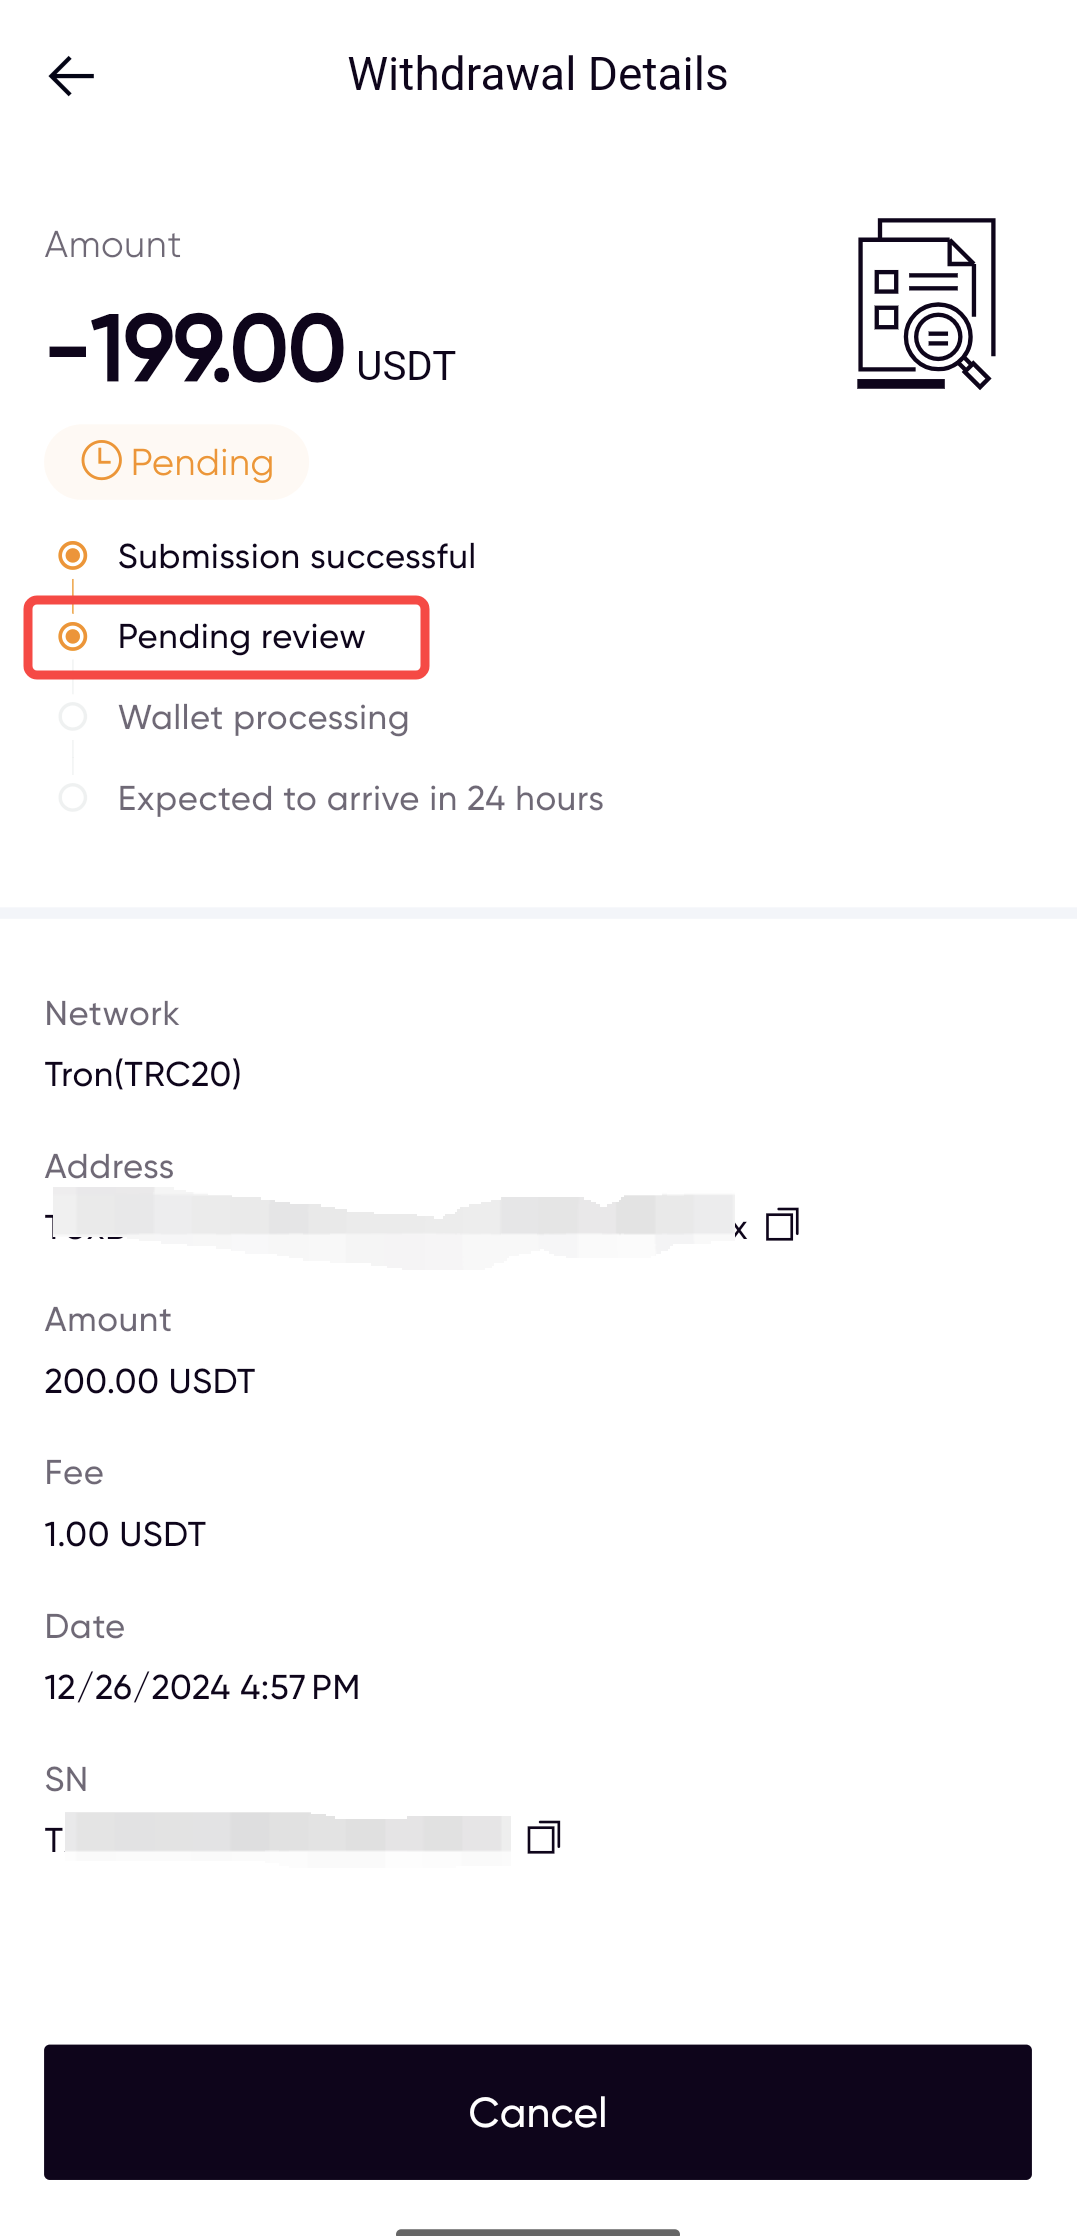Tap the document review illustration
1077x2236 pixels.
click(925, 303)
